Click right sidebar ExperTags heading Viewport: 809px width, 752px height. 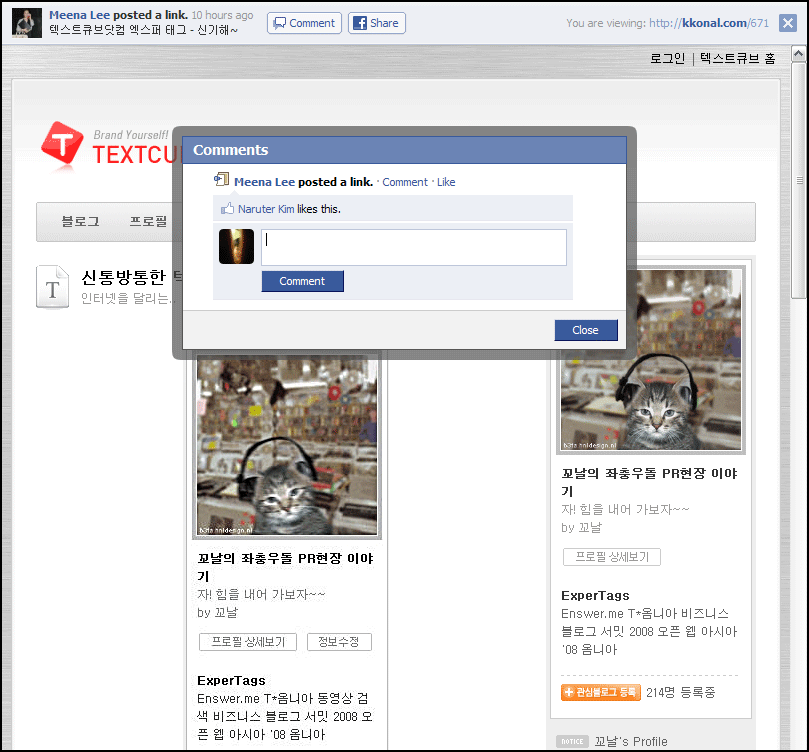point(595,596)
